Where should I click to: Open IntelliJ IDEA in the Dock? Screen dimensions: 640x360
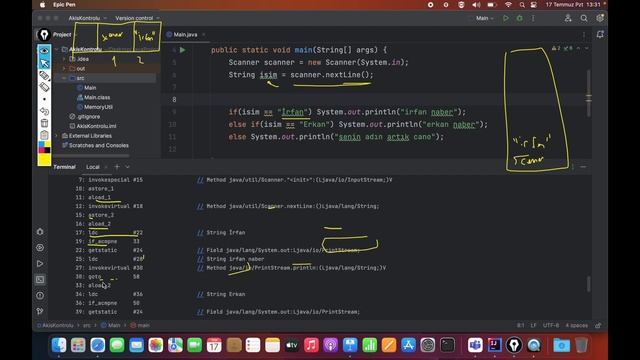point(495,345)
